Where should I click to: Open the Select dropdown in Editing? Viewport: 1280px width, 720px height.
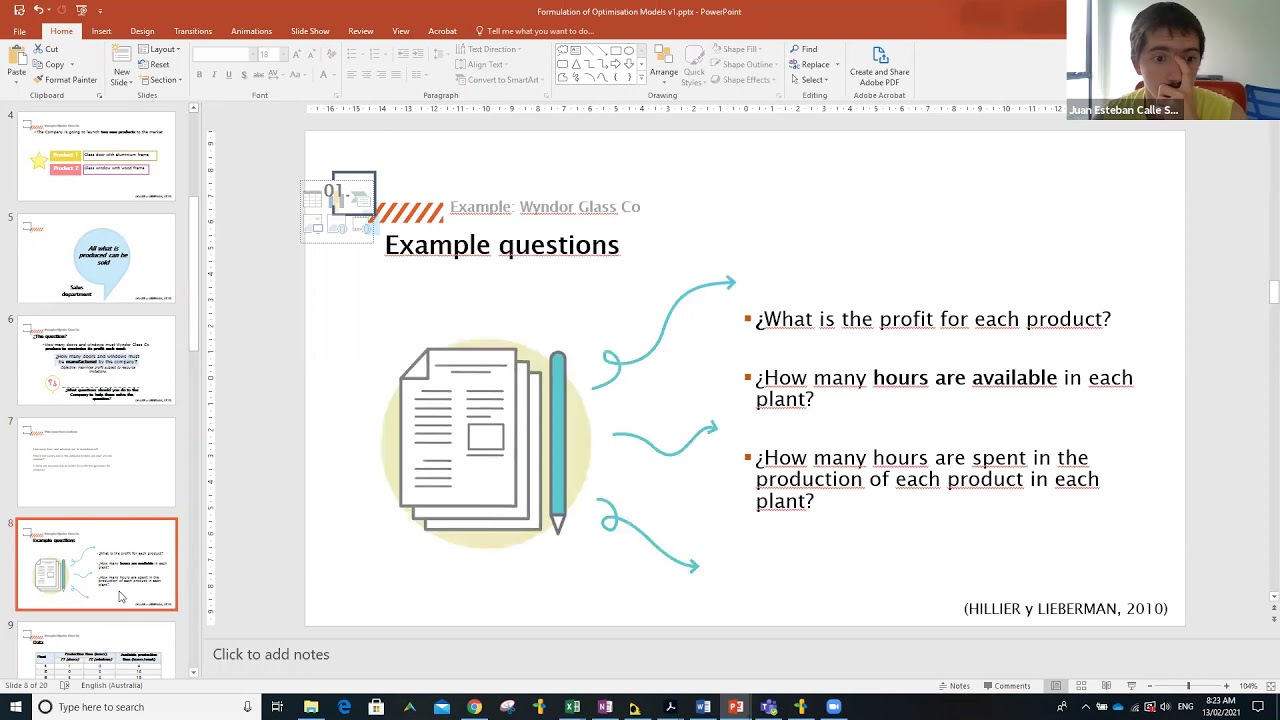coord(810,80)
